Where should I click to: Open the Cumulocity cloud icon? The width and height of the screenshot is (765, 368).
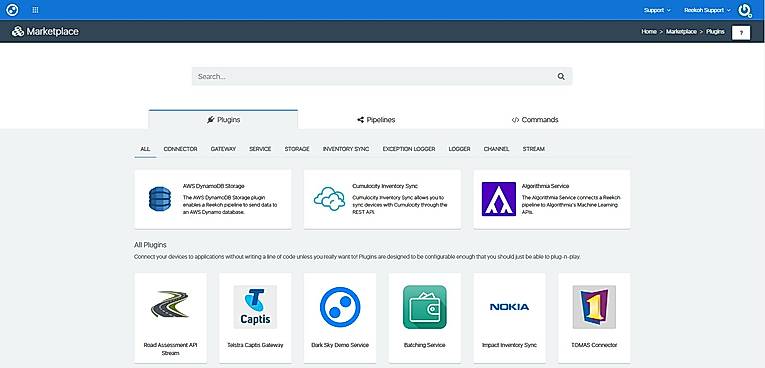[x=329, y=199]
